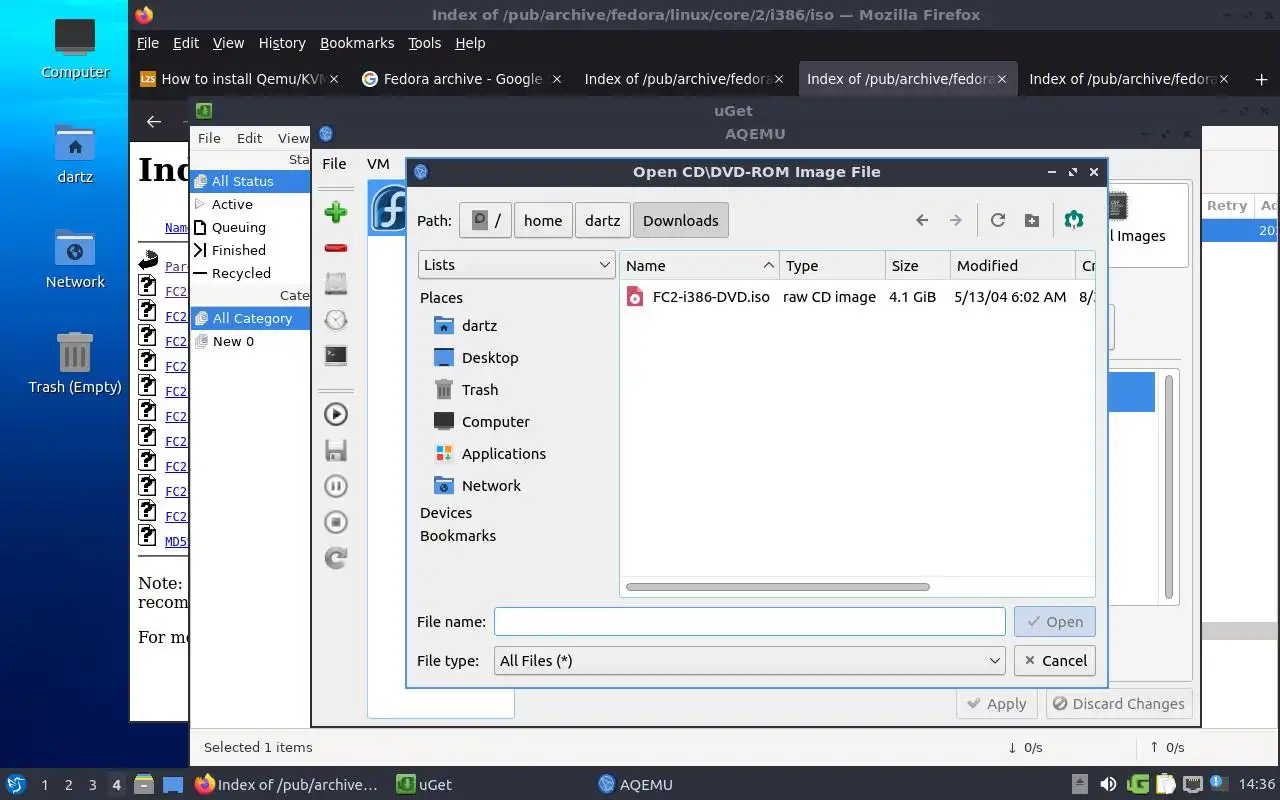
Task: Click the clock icon in AQEMU's left toolbar
Action: pyautogui.click(x=336, y=319)
